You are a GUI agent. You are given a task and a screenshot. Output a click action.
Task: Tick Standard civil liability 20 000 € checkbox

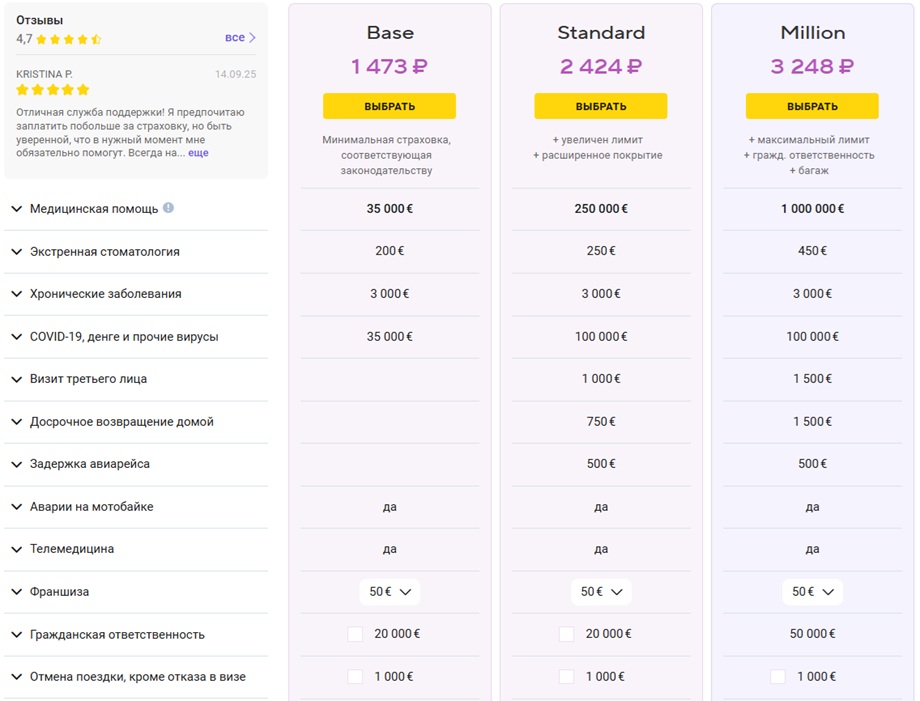(x=566, y=634)
